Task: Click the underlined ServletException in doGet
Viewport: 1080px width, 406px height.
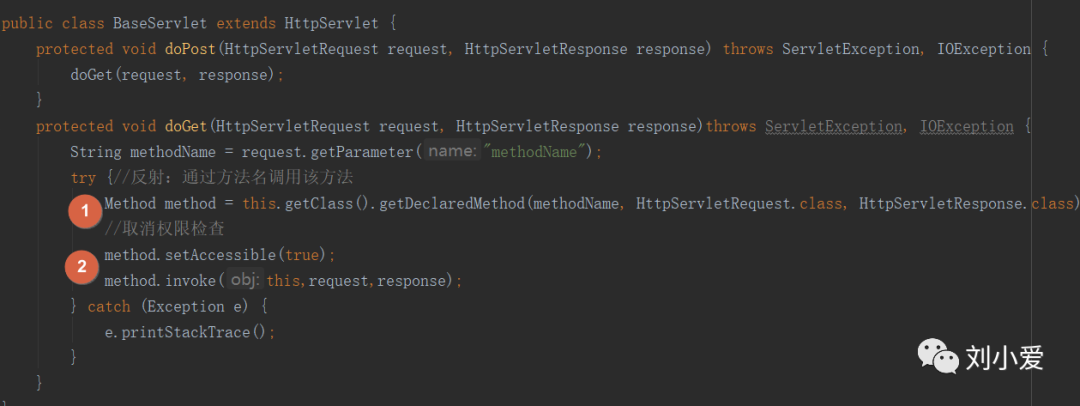Action: click(833, 127)
